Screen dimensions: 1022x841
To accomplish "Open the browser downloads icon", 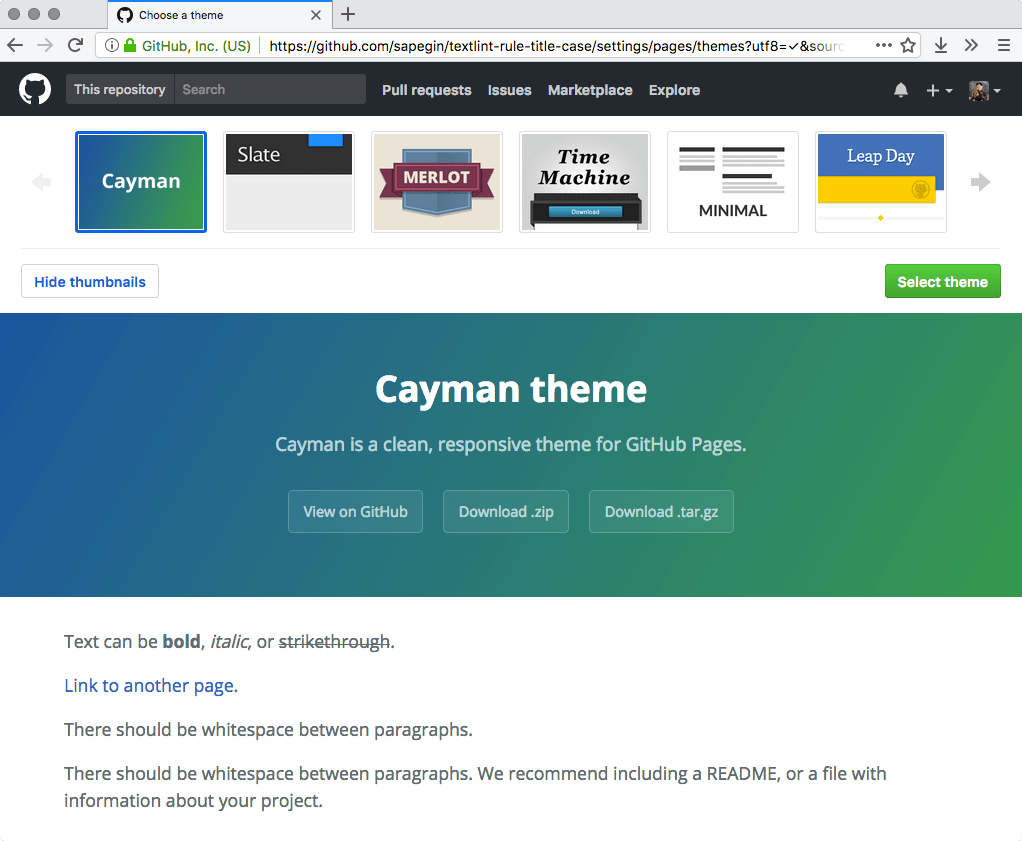I will click(x=940, y=45).
